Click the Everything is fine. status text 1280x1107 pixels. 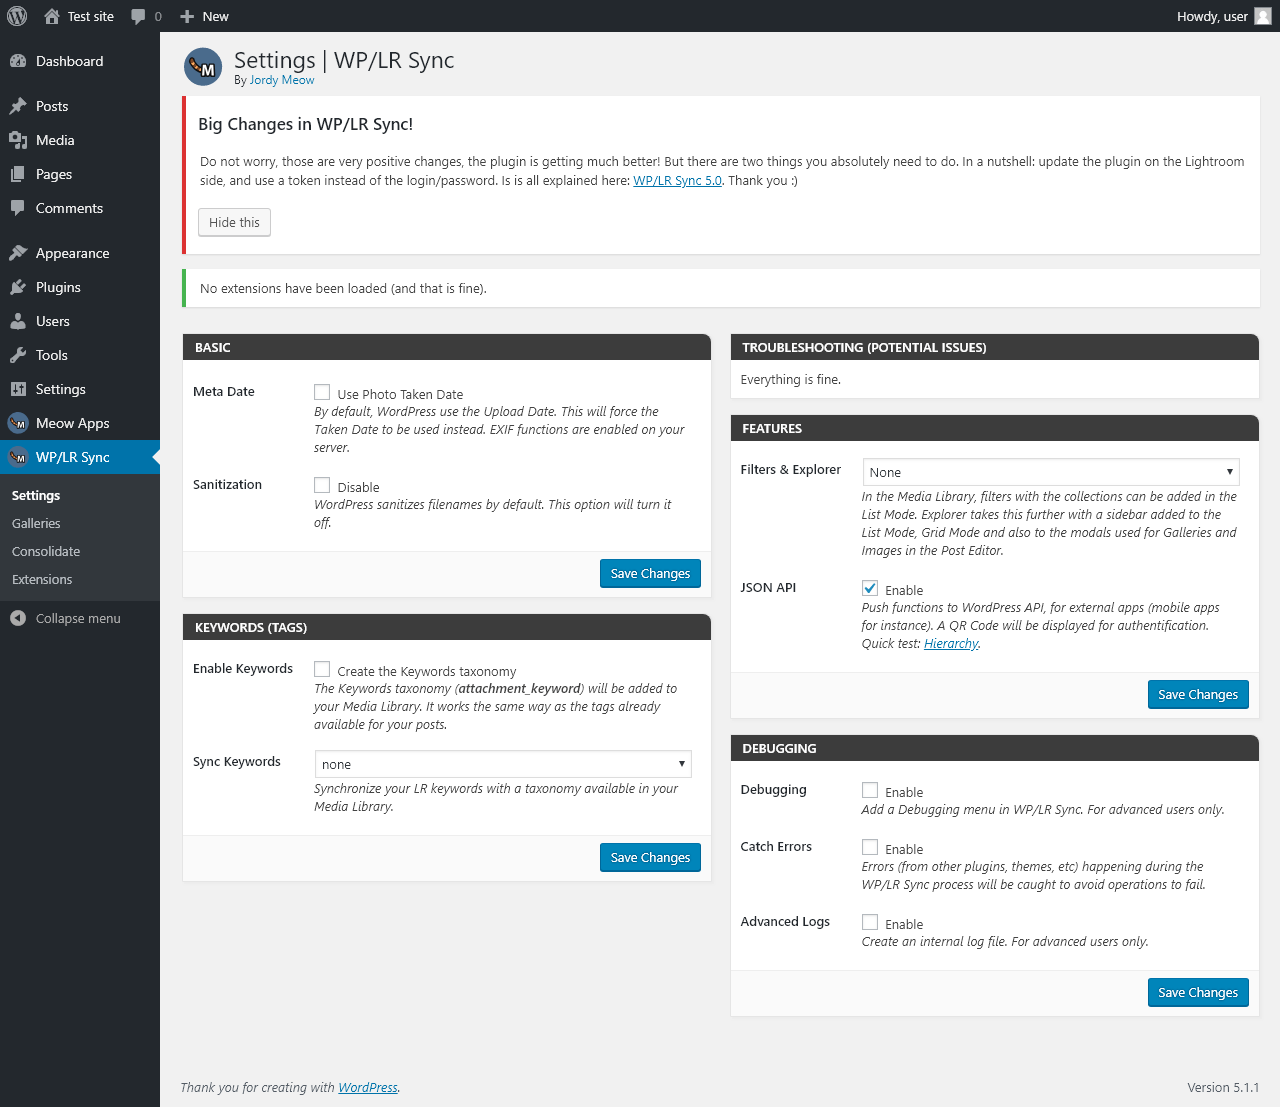click(790, 380)
